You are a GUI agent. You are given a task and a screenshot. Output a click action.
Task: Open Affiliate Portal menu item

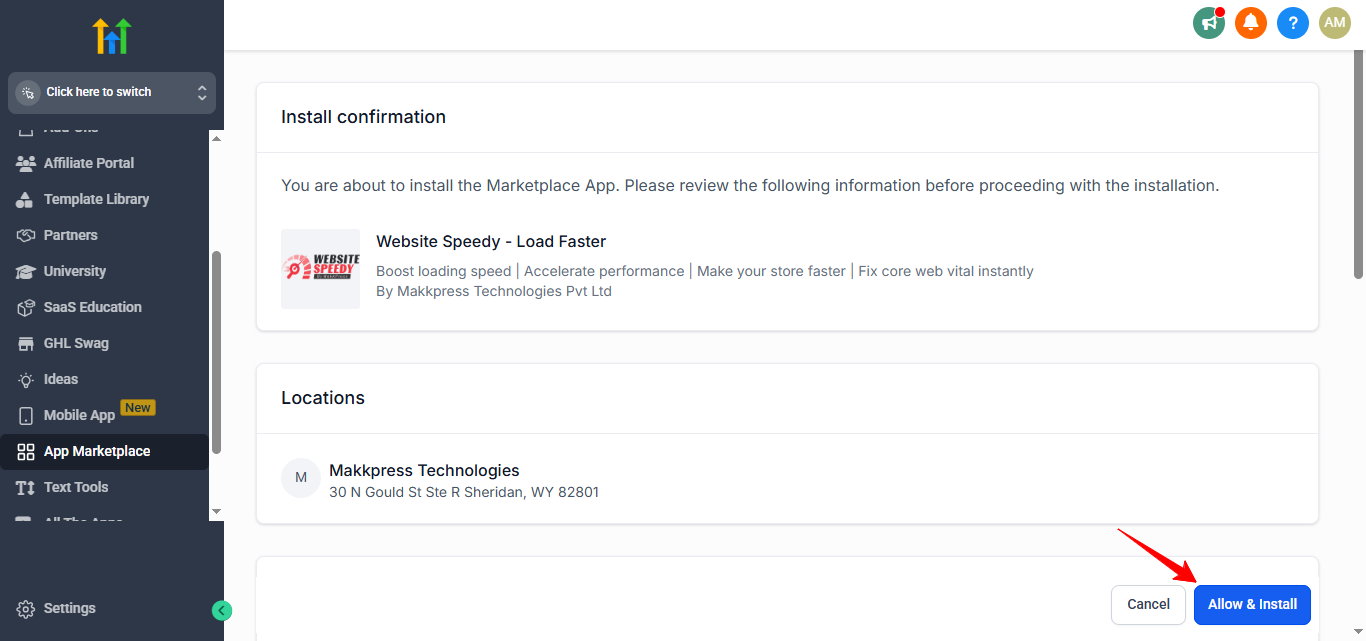pos(104,163)
